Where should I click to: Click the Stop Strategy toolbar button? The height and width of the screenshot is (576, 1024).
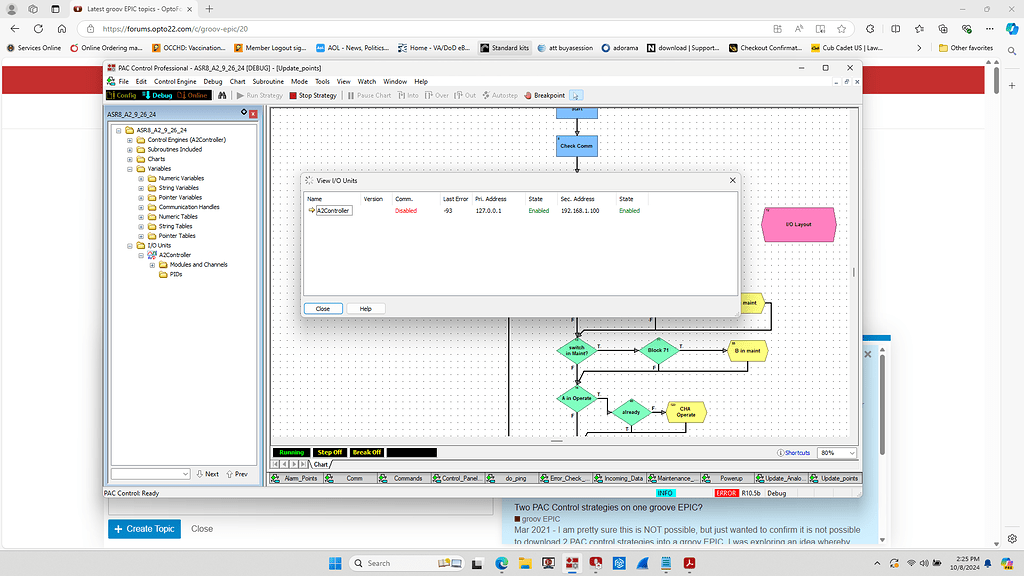[313, 95]
